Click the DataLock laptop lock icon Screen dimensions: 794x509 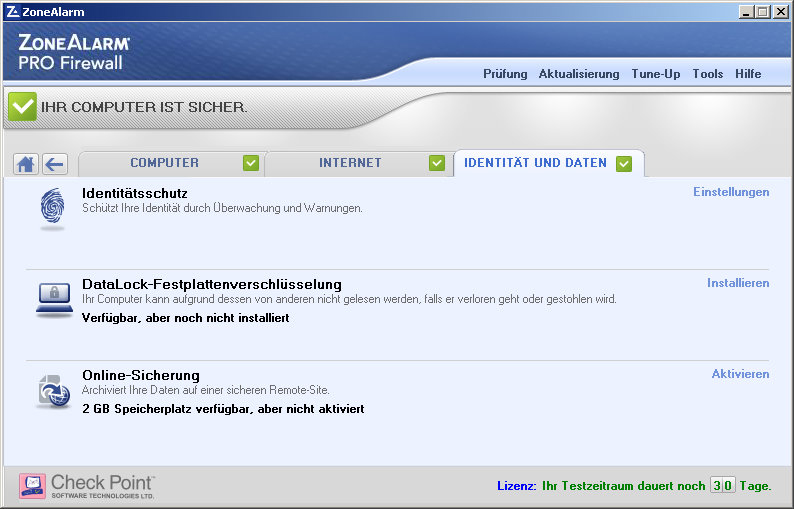(54, 300)
